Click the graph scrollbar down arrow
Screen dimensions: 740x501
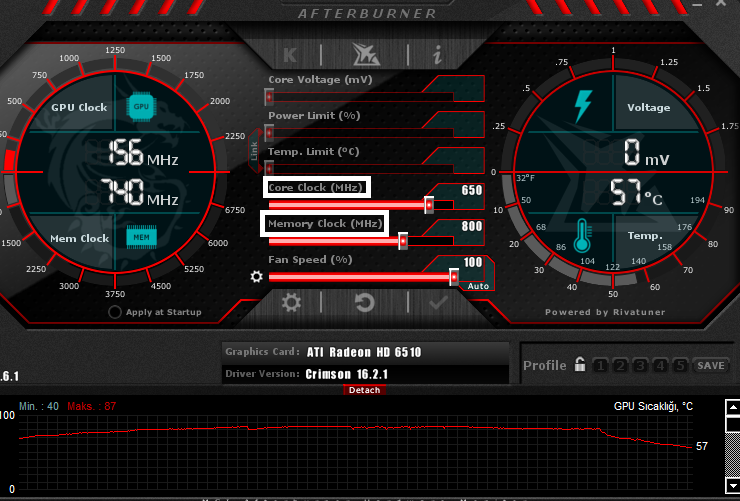(732, 485)
